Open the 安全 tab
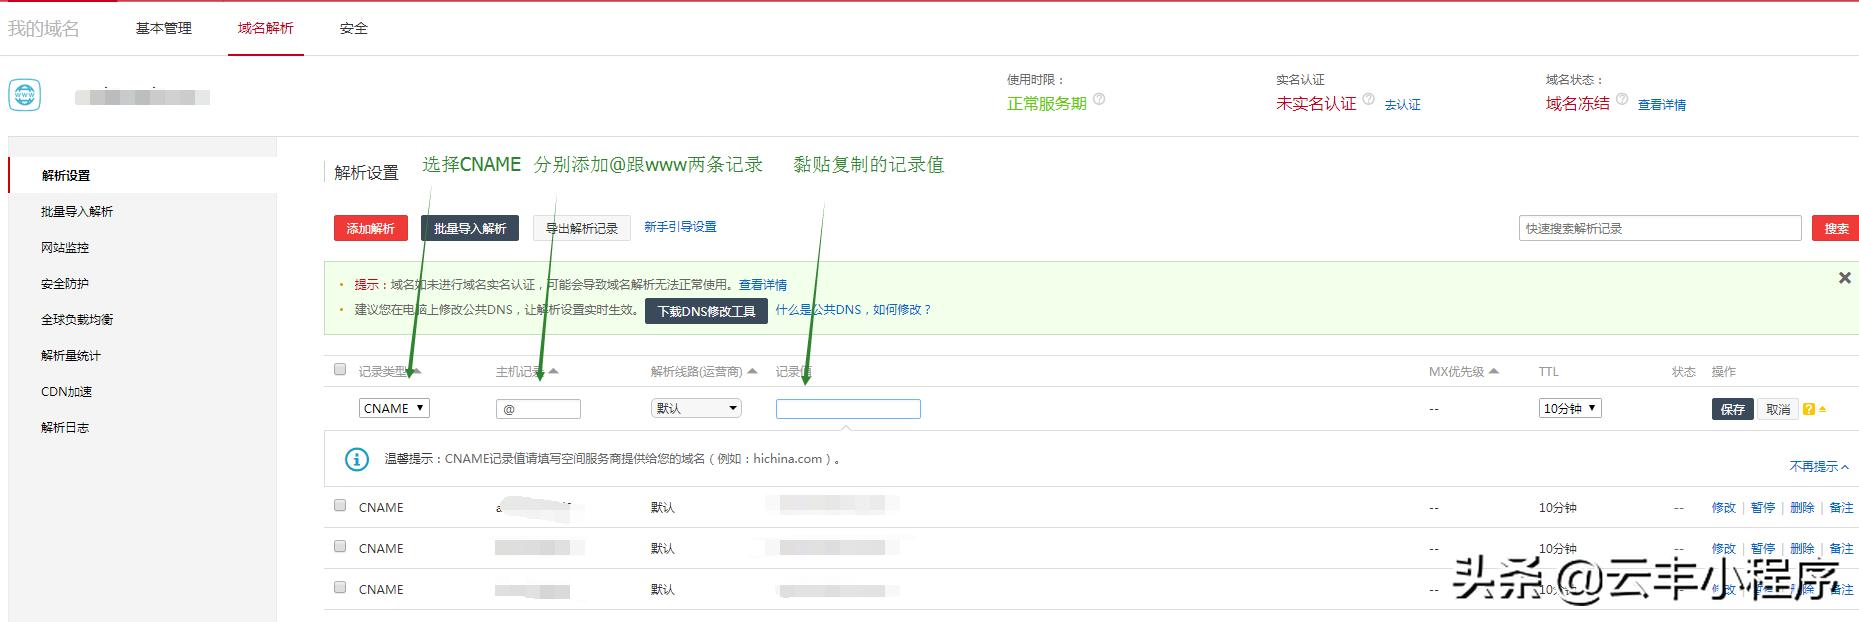1859x622 pixels. [x=354, y=28]
